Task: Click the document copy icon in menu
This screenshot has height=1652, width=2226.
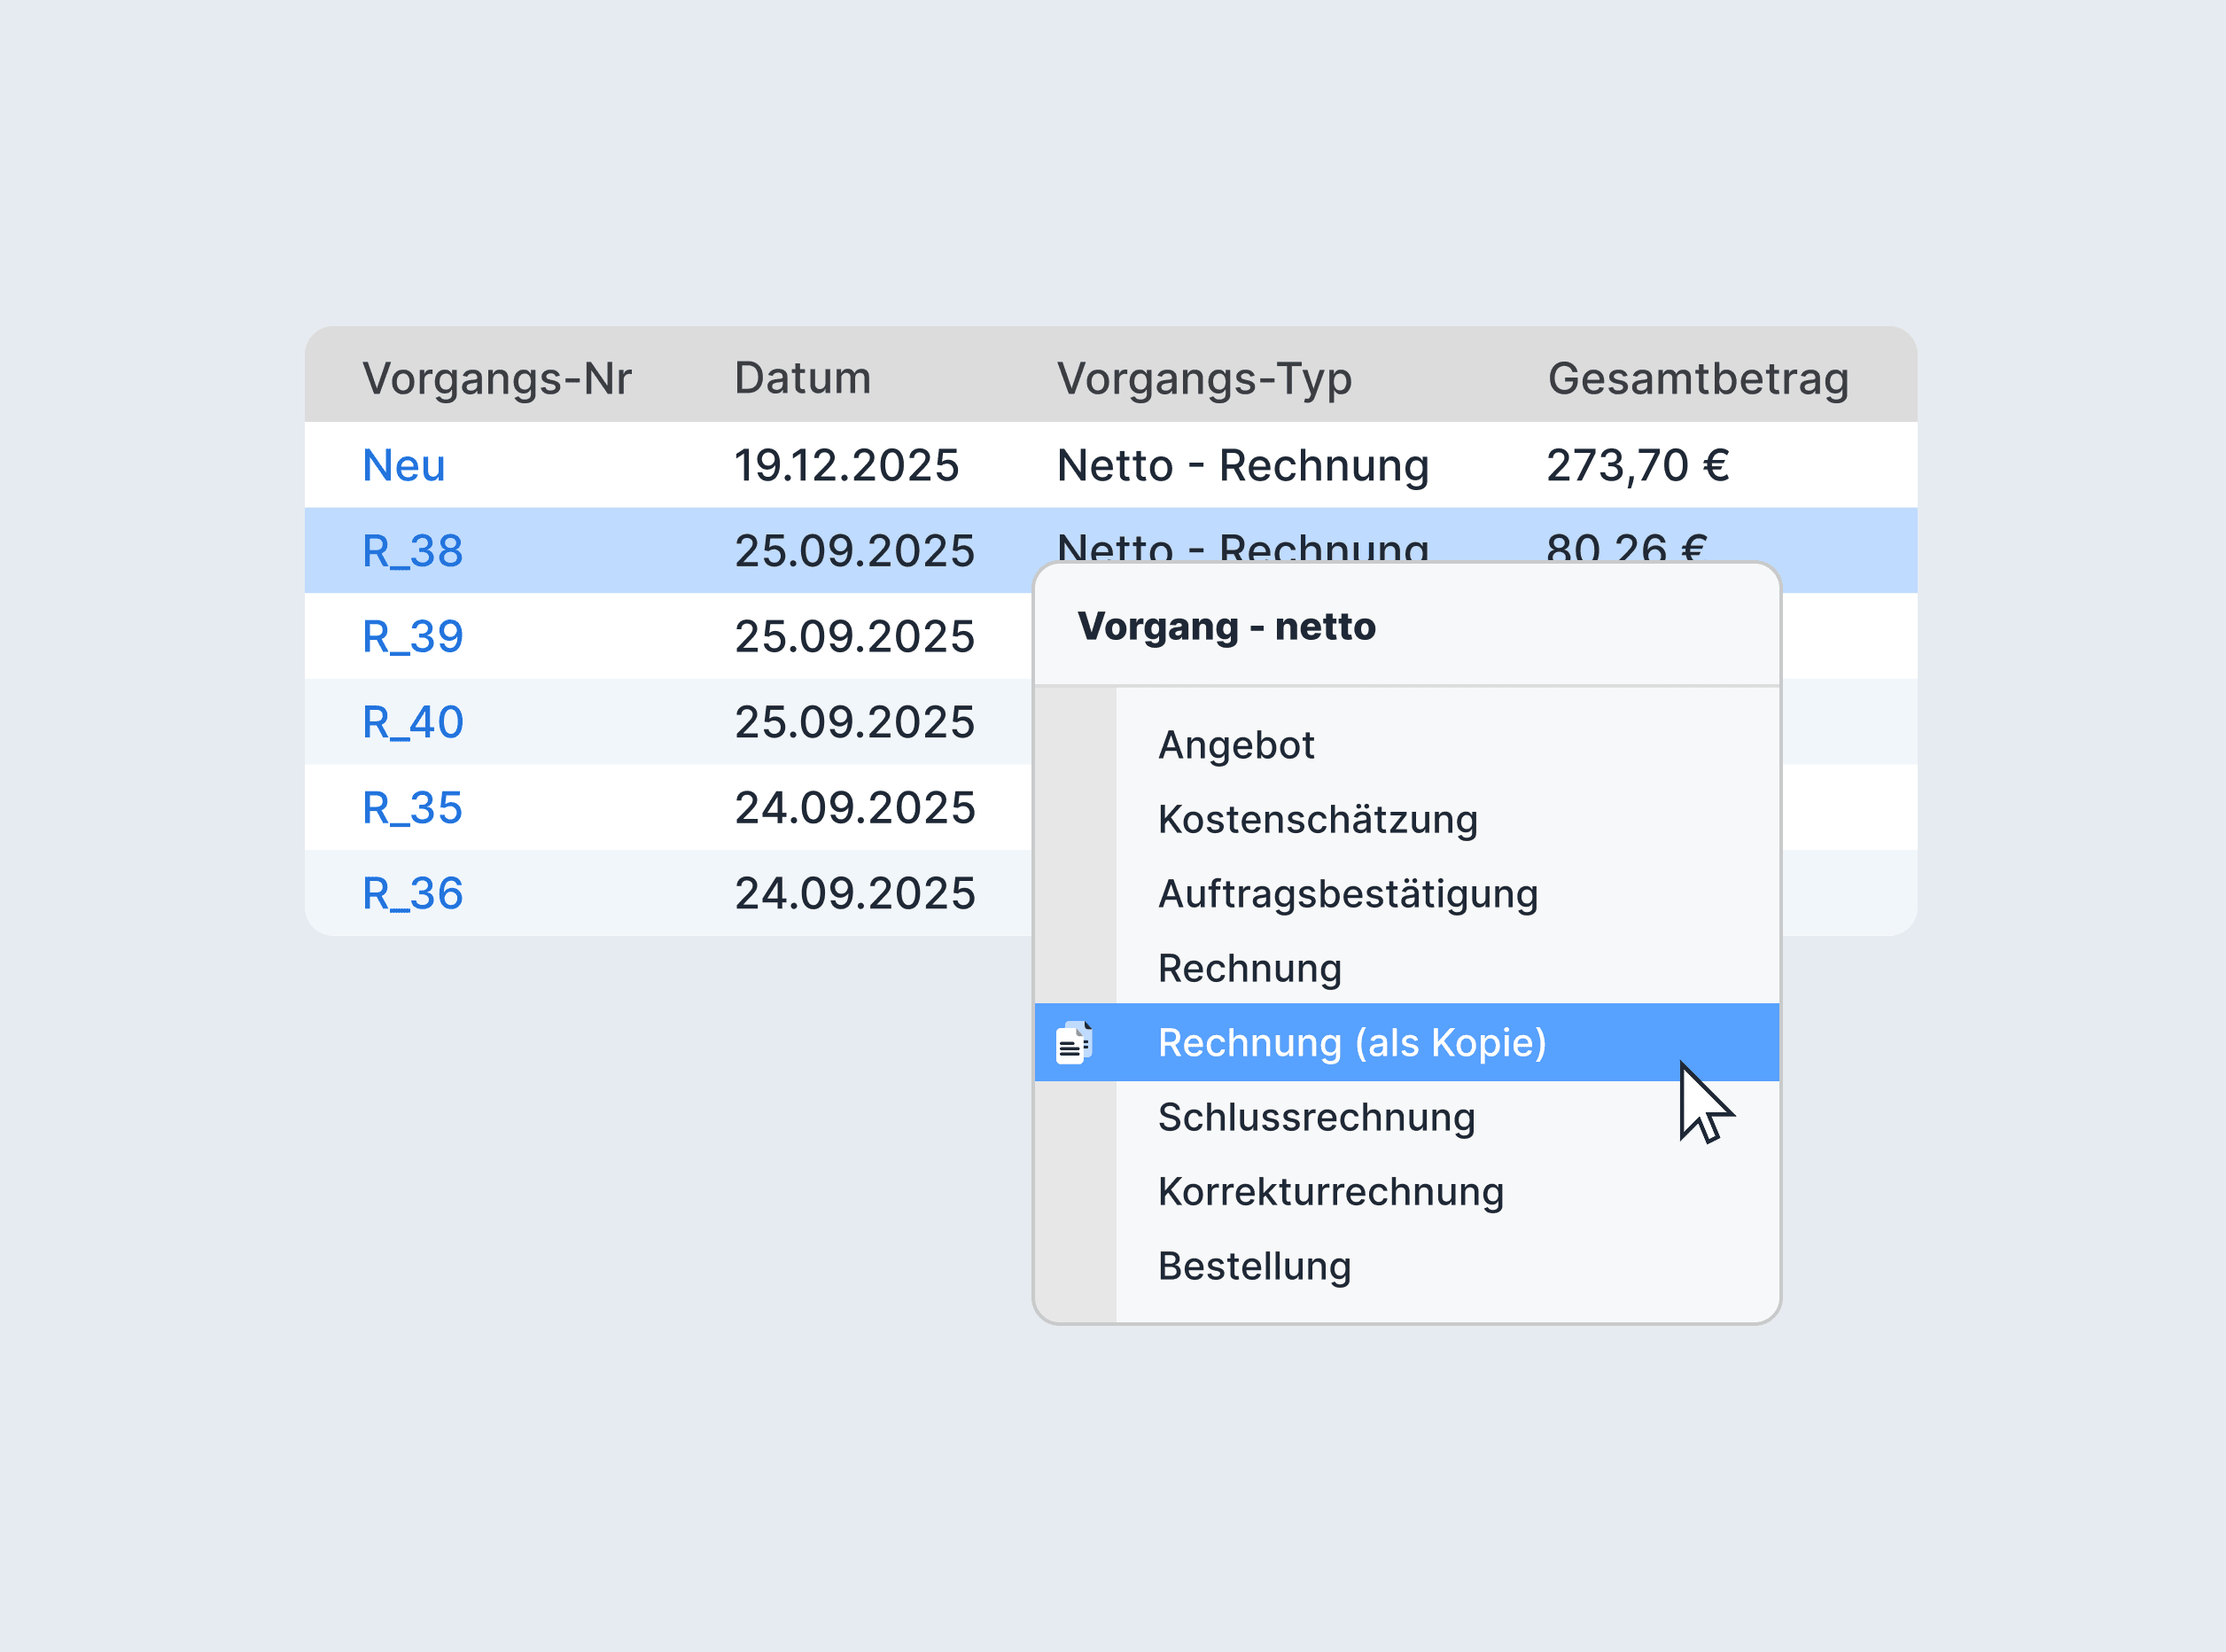Action: (x=1074, y=1043)
